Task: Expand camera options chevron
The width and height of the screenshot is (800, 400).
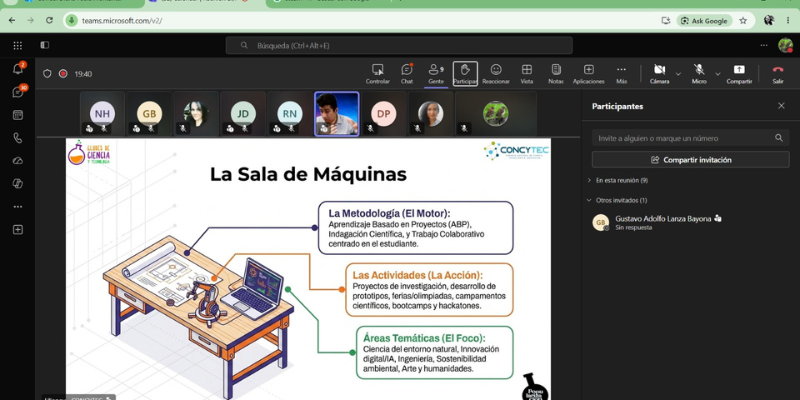Action: [x=678, y=74]
